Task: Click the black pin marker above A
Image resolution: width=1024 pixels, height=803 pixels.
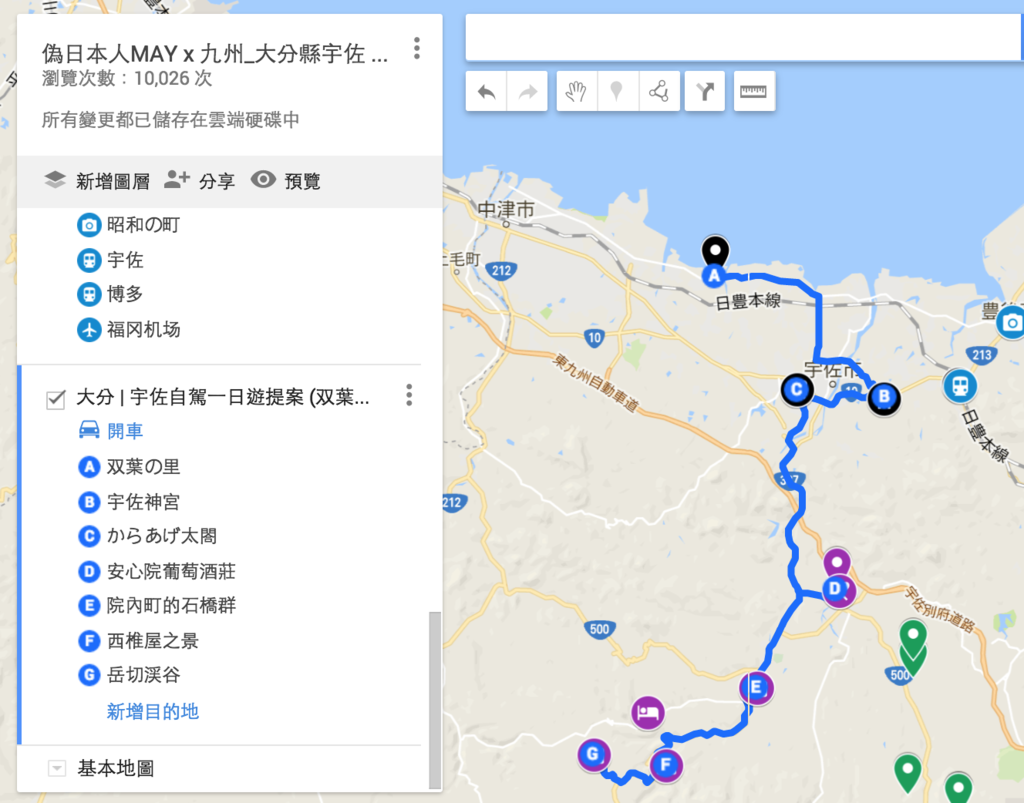Action: tap(716, 250)
